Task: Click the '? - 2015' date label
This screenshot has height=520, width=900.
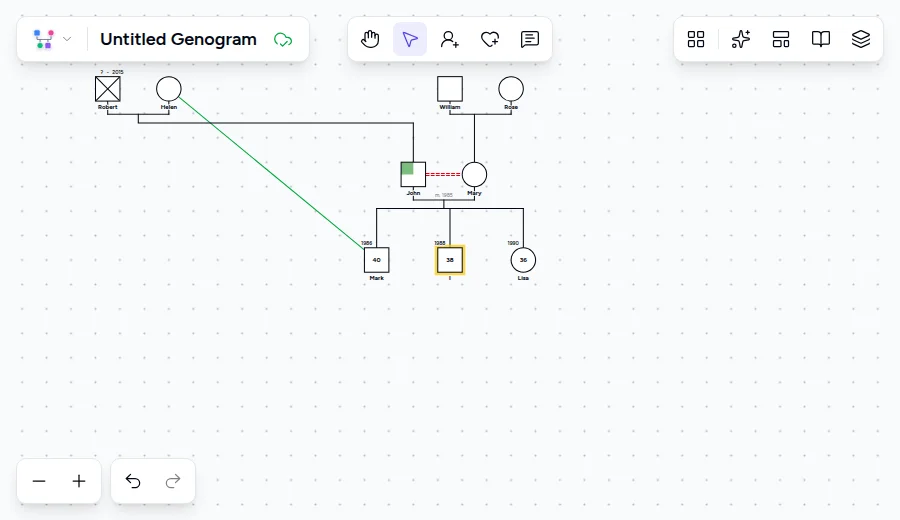Action: [x=112, y=72]
